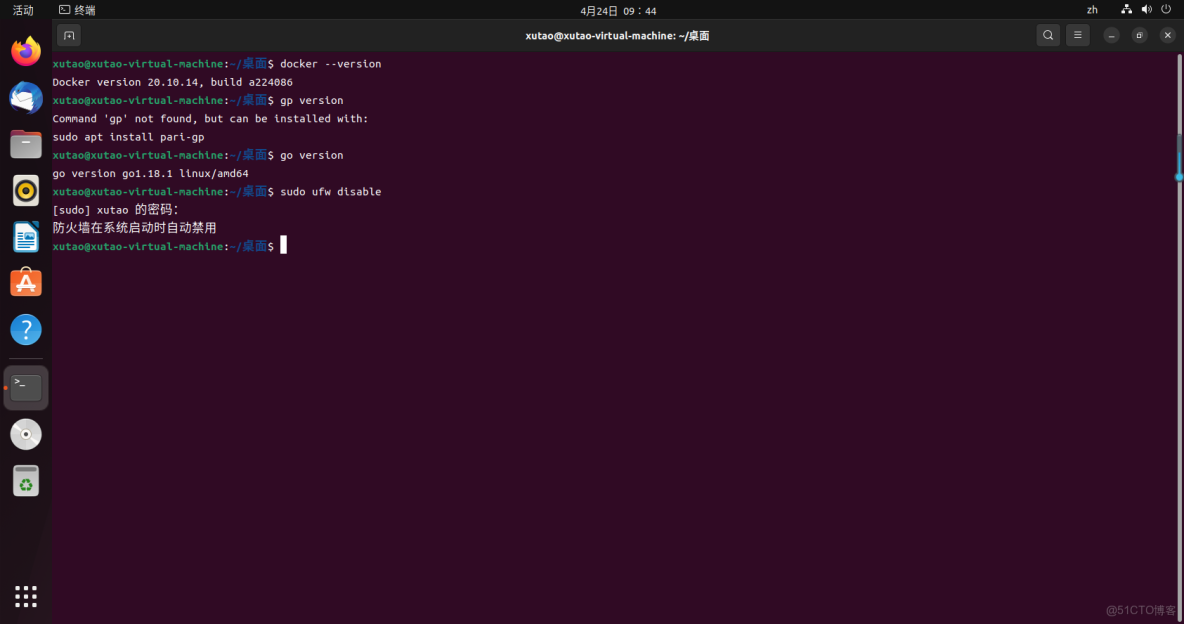Click the terminal cursor at last prompt

pyautogui.click(x=284, y=246)
